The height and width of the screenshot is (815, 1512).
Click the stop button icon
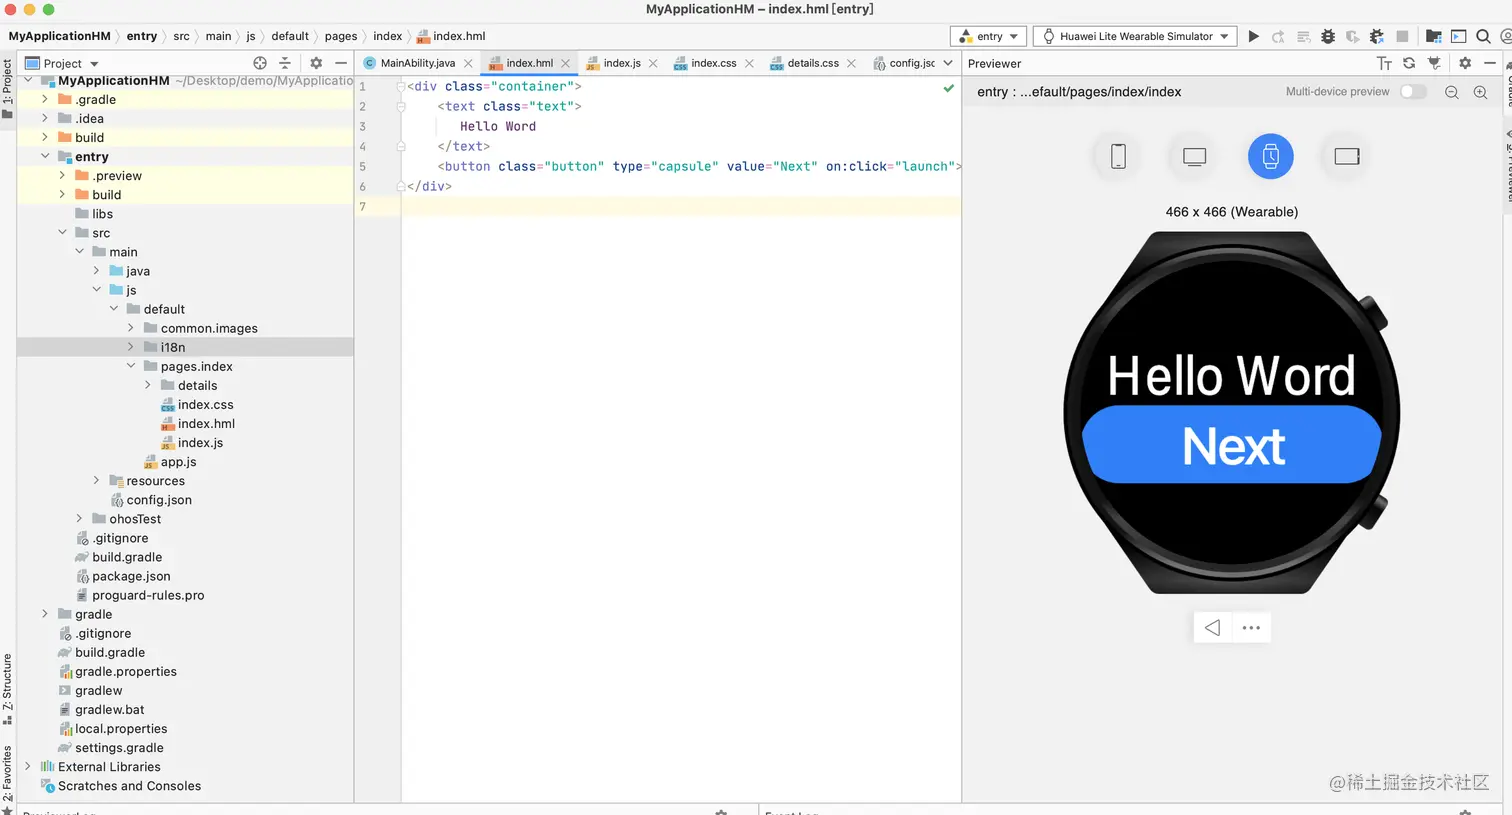pos(1402,36)
